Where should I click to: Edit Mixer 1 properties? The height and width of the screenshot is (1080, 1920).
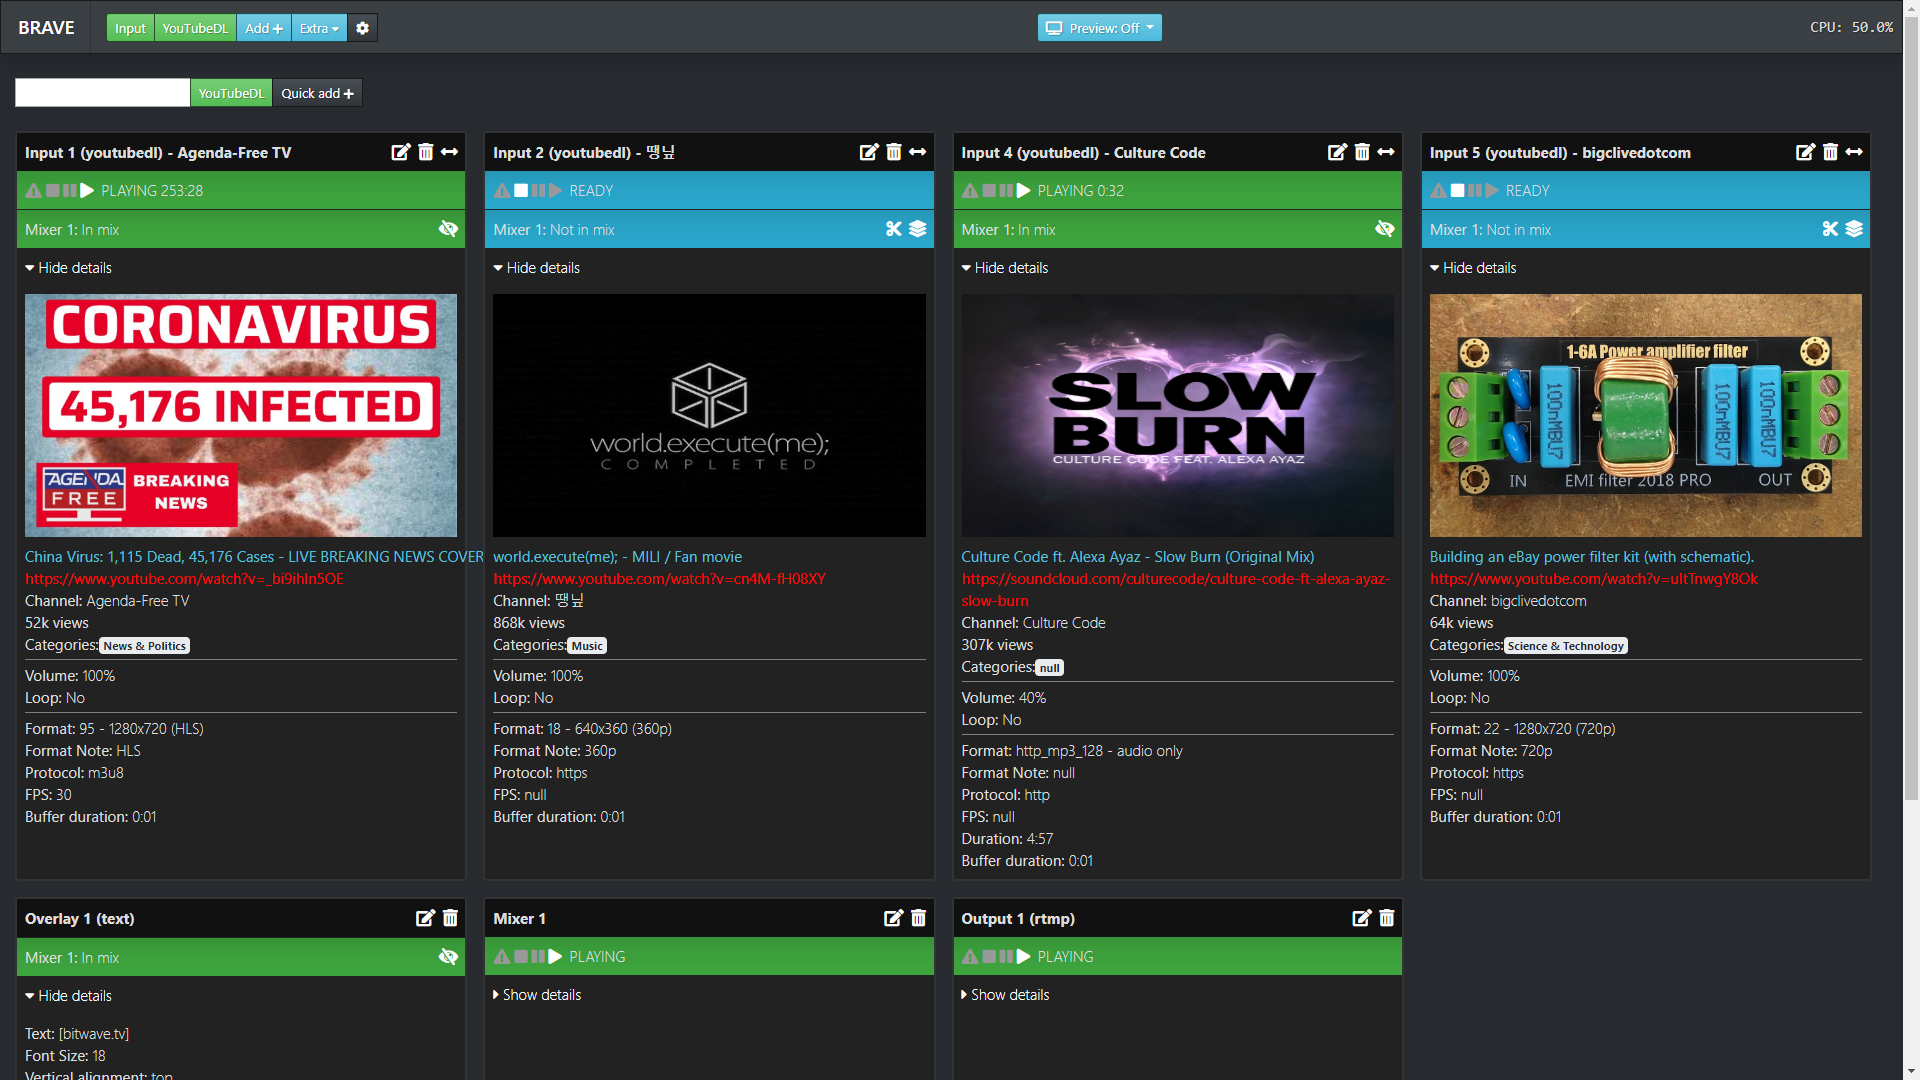(x=893, y=918)
